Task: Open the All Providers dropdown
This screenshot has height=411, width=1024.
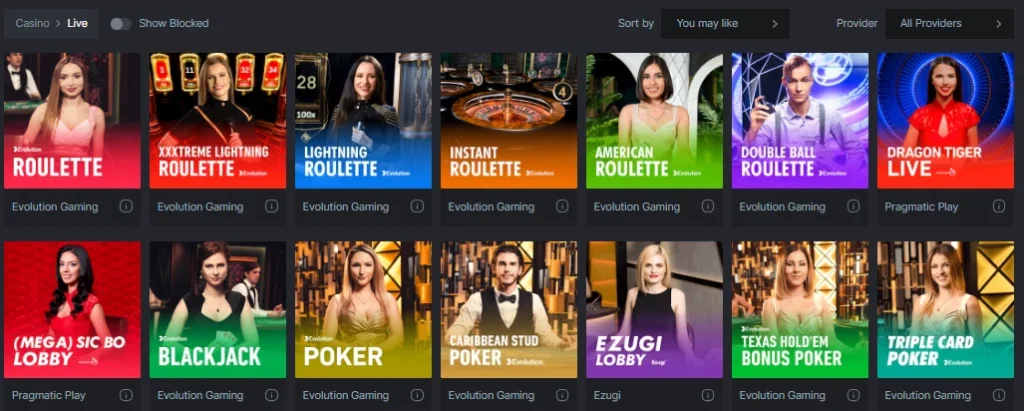Action: [x=950, y=24]
